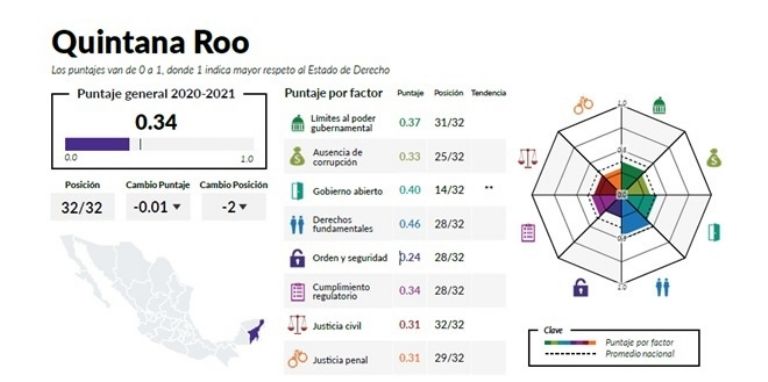Click the Gobierno abierto factor label
The image size is (768, 382).
[347, 191]
